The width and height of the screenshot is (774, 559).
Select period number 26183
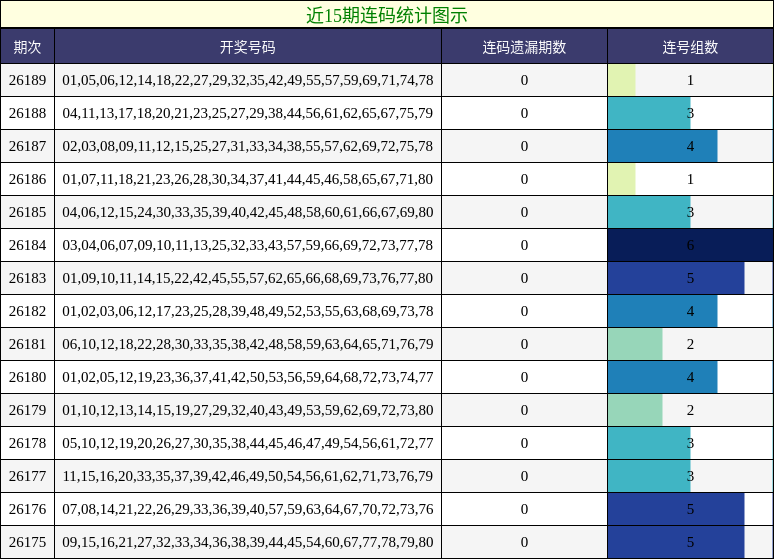[x=27, y=279]
